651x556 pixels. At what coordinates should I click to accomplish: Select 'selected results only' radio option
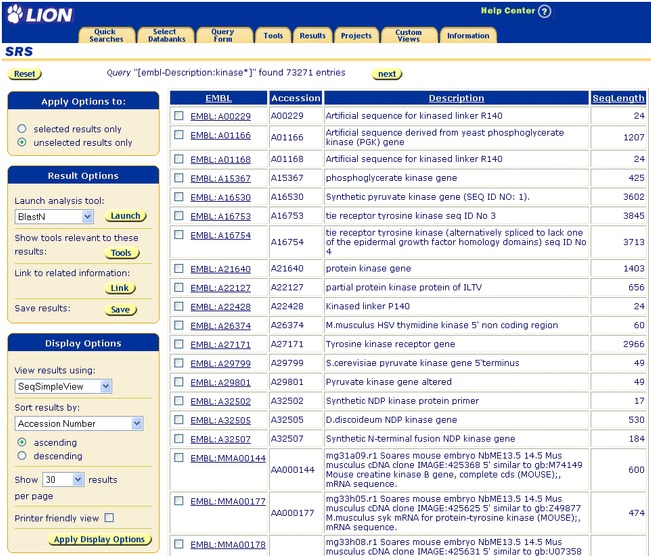click(x=22, y=129)
